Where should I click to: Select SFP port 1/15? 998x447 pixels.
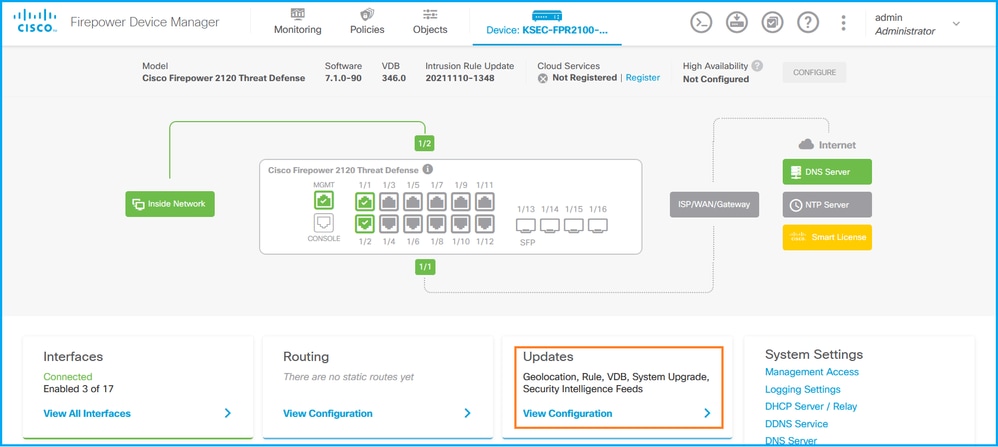pyautogui.click(x=574, y=224)
